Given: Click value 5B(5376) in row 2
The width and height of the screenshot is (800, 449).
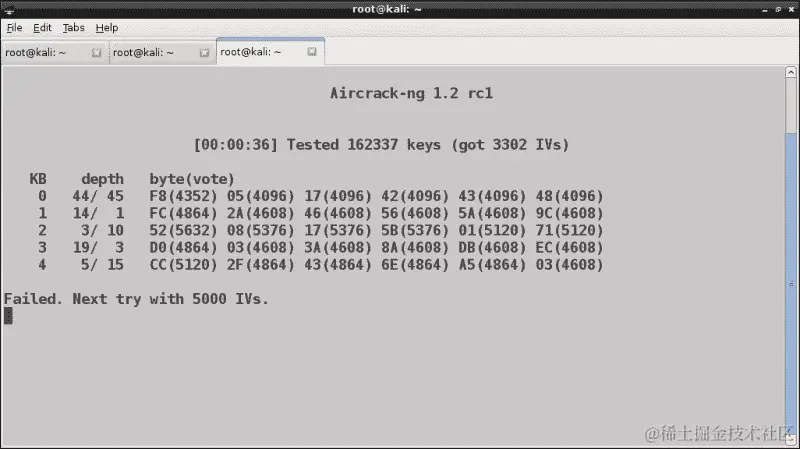Looking at the screenshot, I should 415,231.
